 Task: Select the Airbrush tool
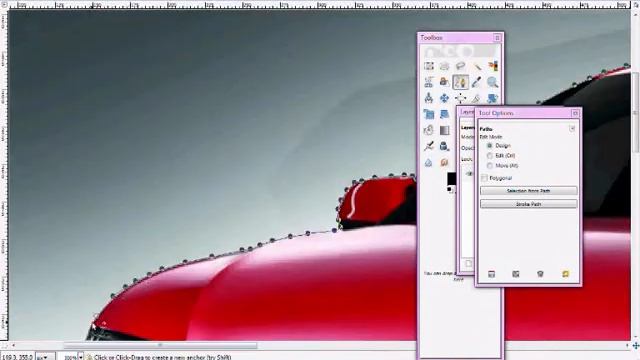429,146
